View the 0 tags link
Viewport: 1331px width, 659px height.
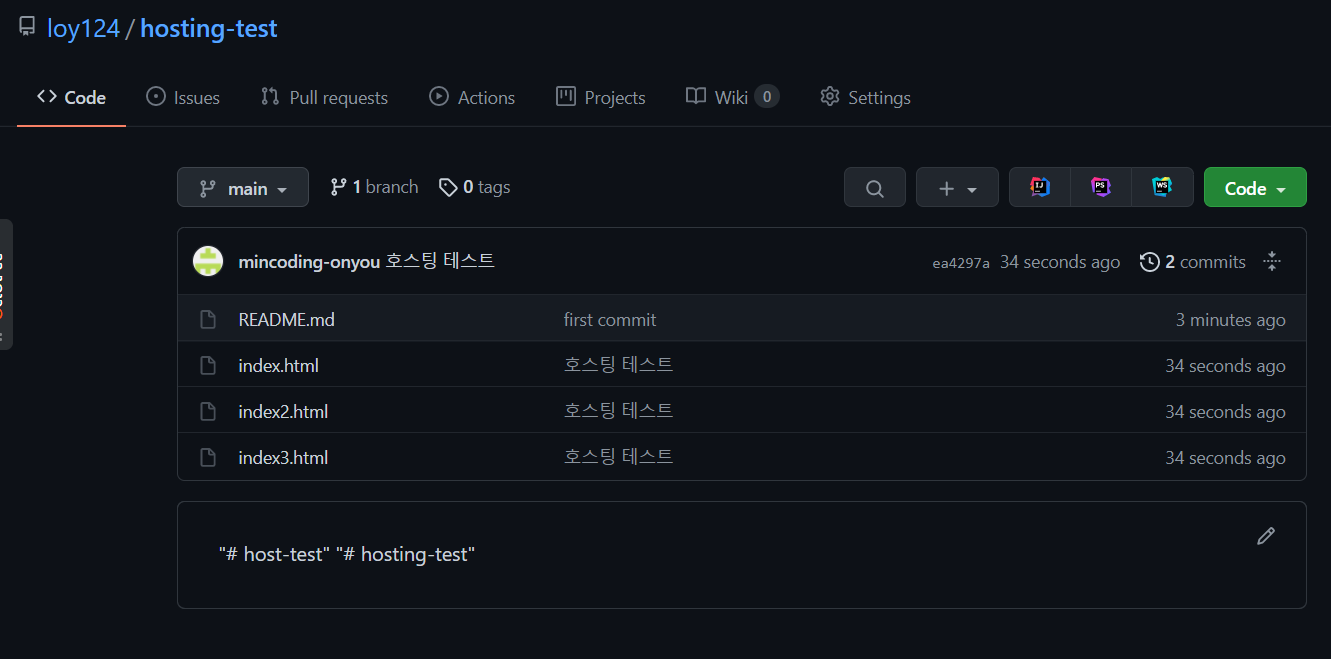pos(474,187)
